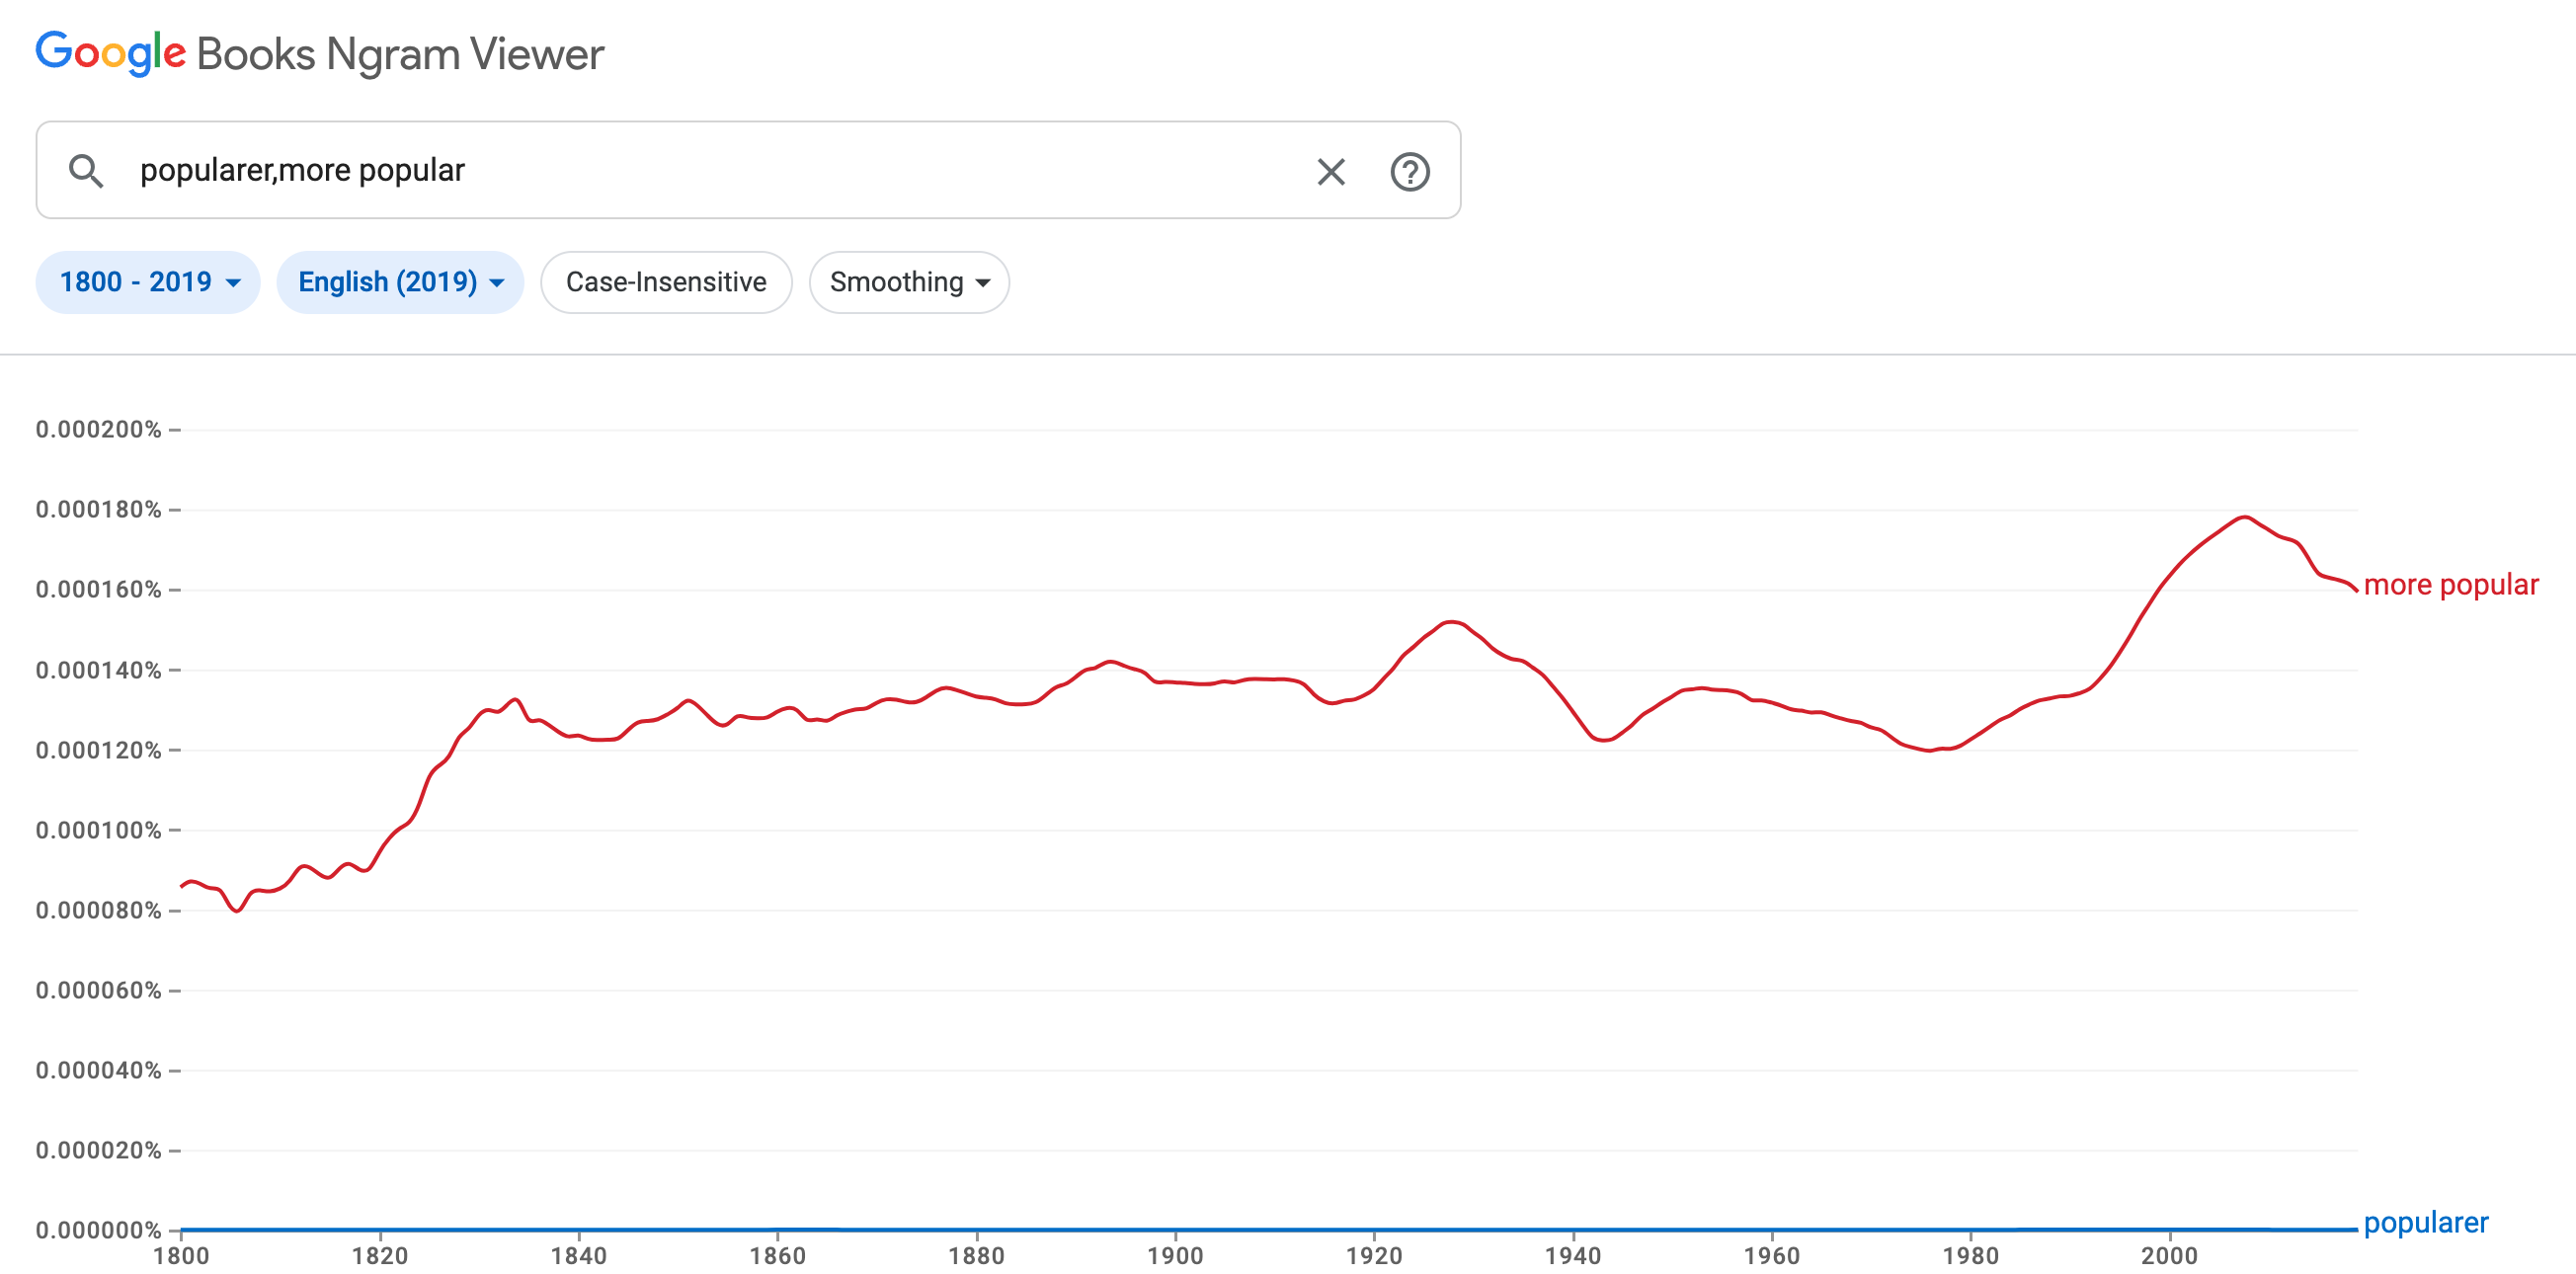Enable case sensitivity for the search
Viewport: 2576px width, 1274px height.
666,282
